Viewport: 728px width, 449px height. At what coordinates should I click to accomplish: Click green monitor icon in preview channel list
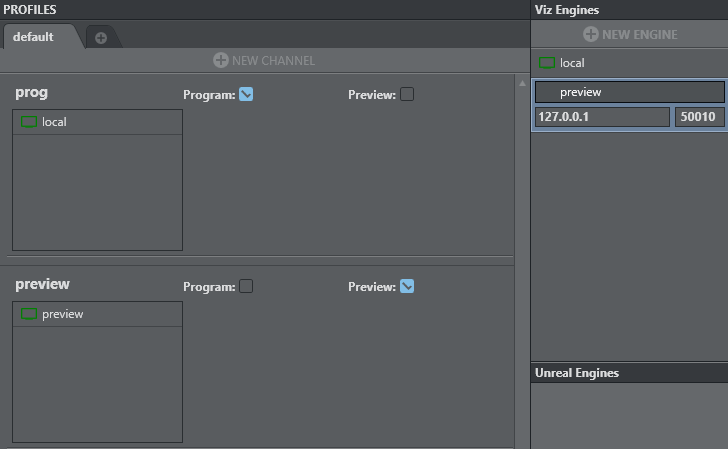[x=29, y=314]
